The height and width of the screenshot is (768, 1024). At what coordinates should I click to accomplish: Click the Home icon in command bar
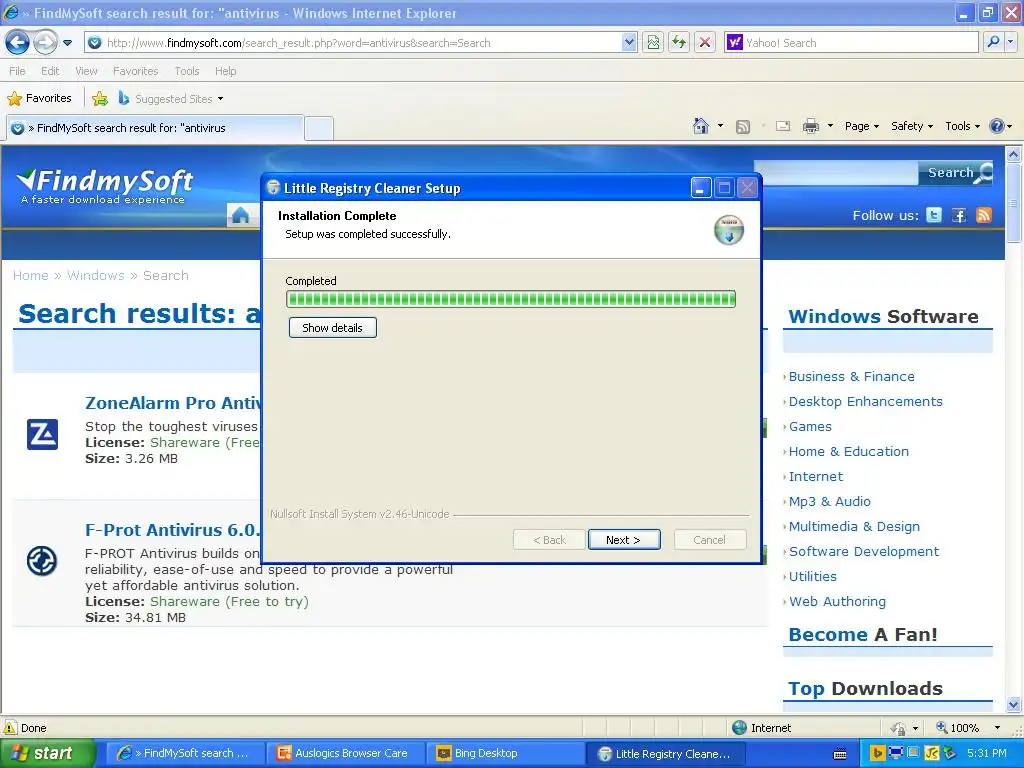(701, 126)
